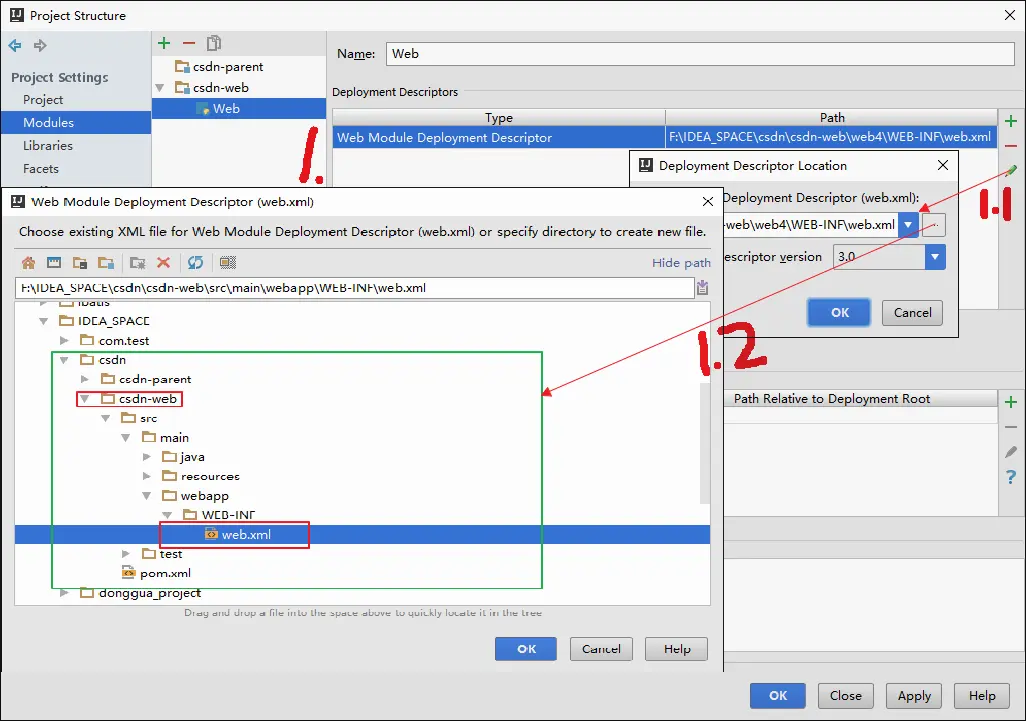Image resolution: width=1026 pixels, height=721 pixels.
Task: Collapse csdn-web in the modules list
Action: (x=160, y=88)
